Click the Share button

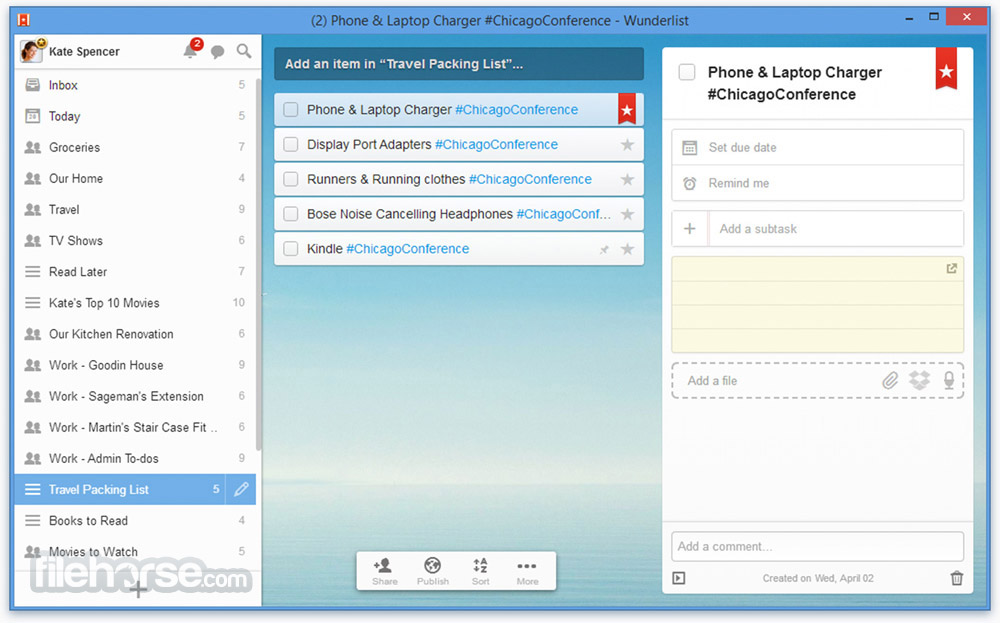click(x=385, y=571)
